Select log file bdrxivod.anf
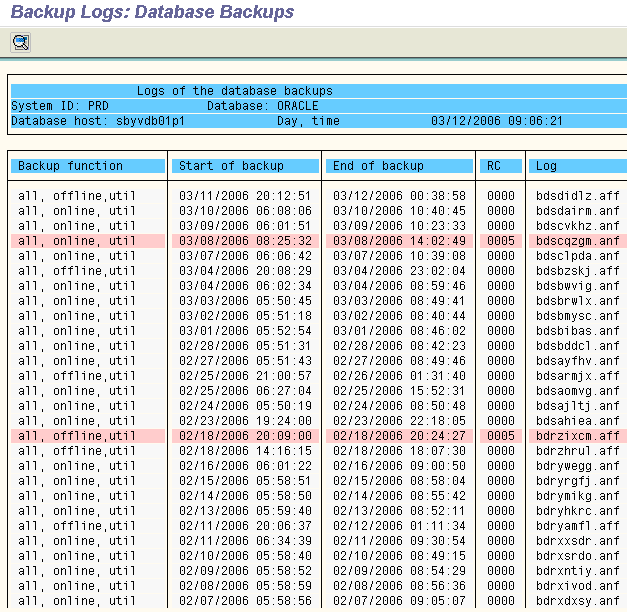Screen dimensions: 627x612 pos(577,586)
